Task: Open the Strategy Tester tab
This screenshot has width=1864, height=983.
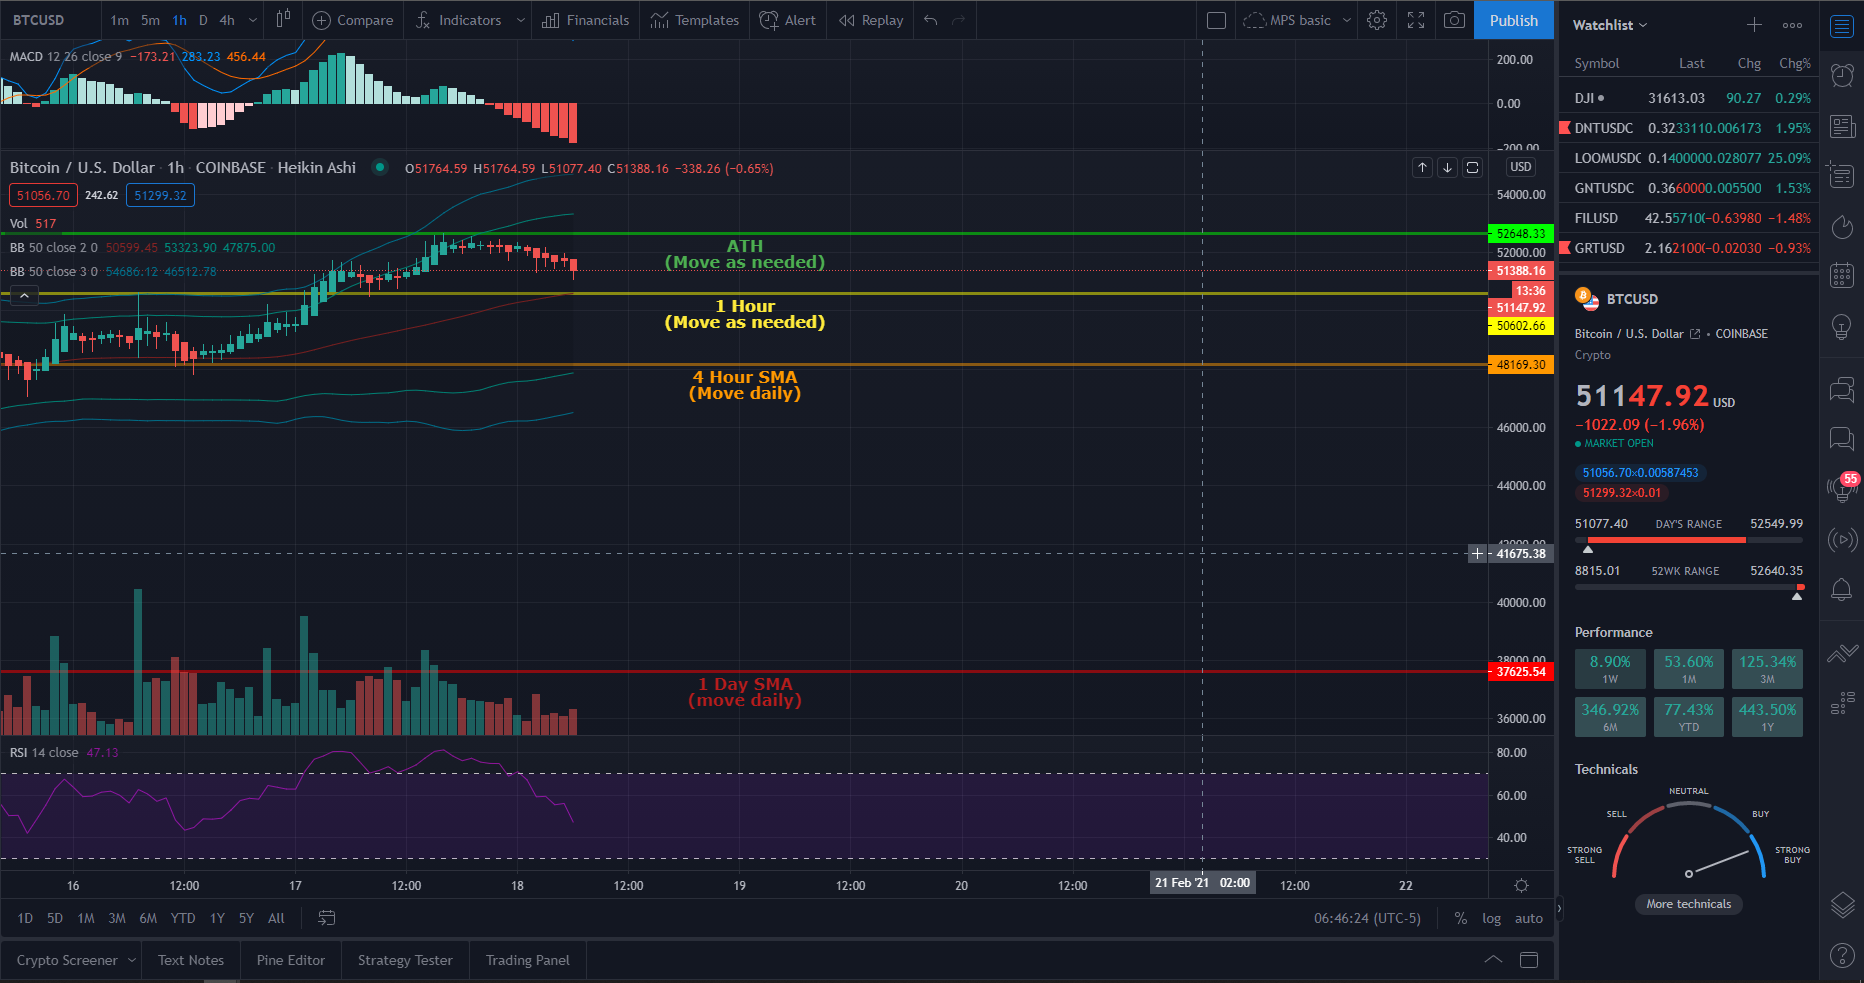Action: pyautogui.click(x=405, y=960)
